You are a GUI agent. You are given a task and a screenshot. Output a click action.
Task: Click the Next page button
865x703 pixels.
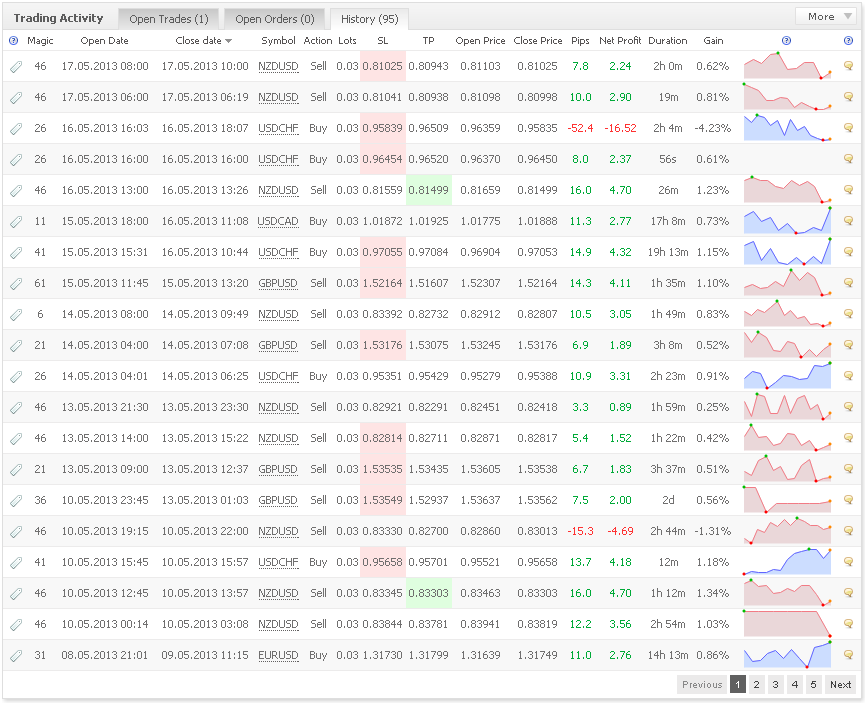point(841,684)
